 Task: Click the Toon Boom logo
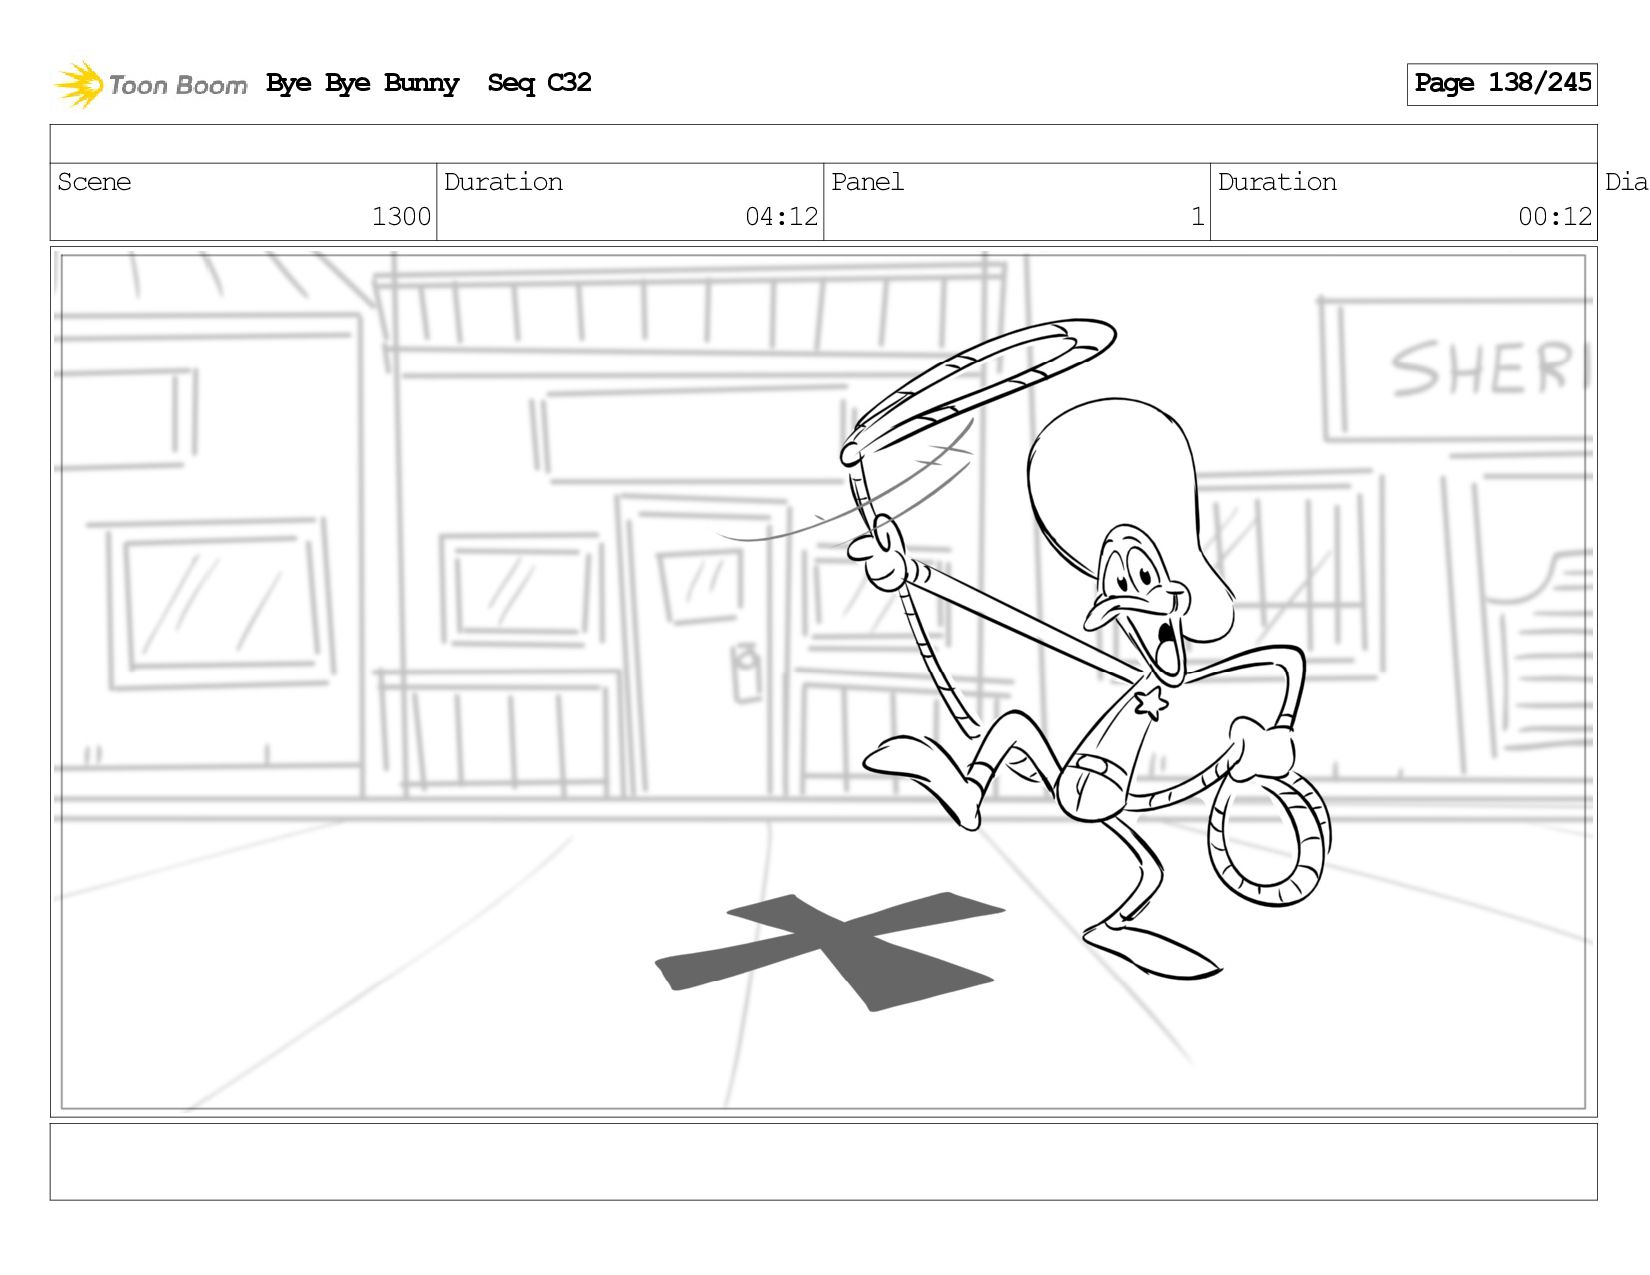click(x=150, y=84)
